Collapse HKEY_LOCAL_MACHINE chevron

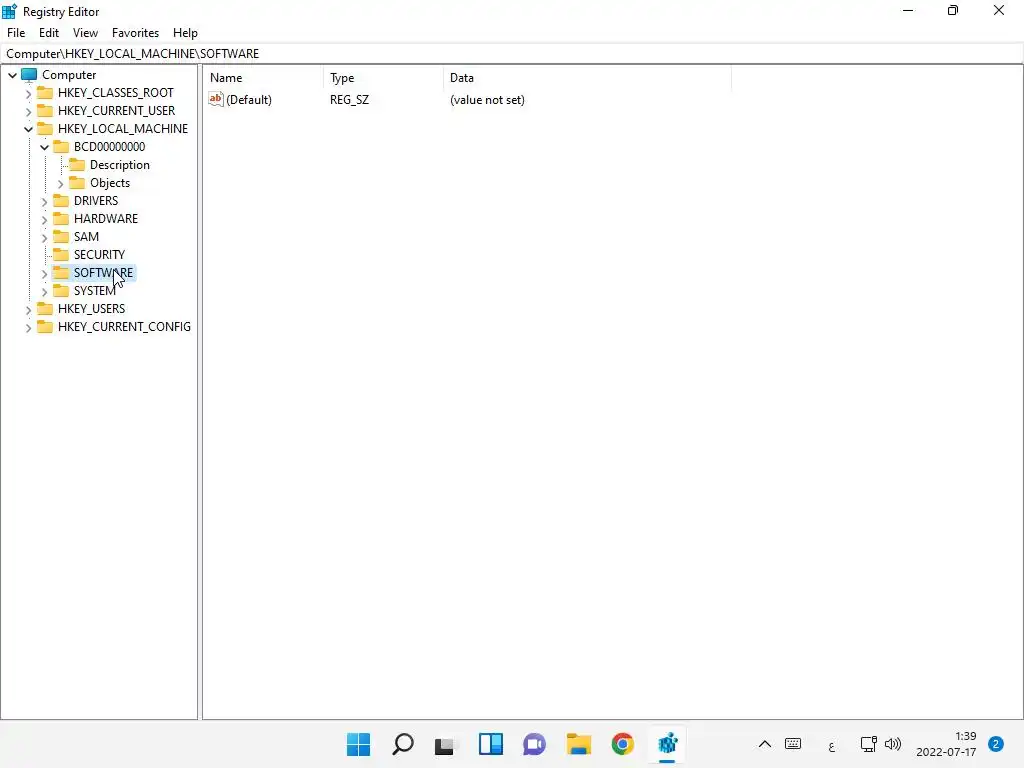click(28, 129)
